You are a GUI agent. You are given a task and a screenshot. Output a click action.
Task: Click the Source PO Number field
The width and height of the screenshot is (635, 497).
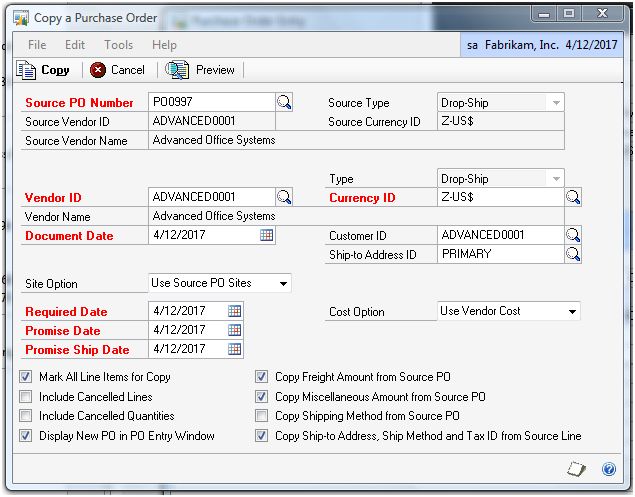pos(212,102)
